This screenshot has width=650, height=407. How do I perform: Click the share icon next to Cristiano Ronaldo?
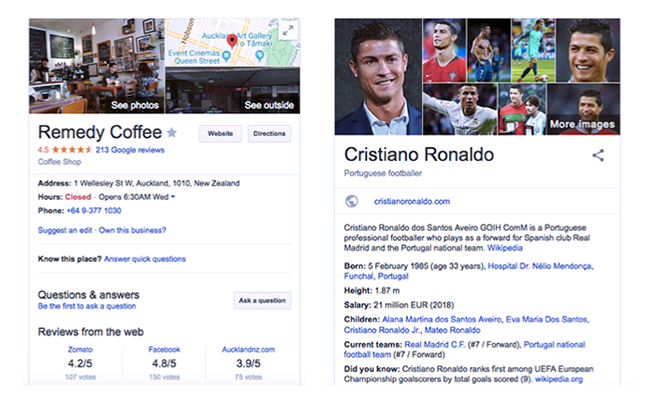tap(598, 155)
